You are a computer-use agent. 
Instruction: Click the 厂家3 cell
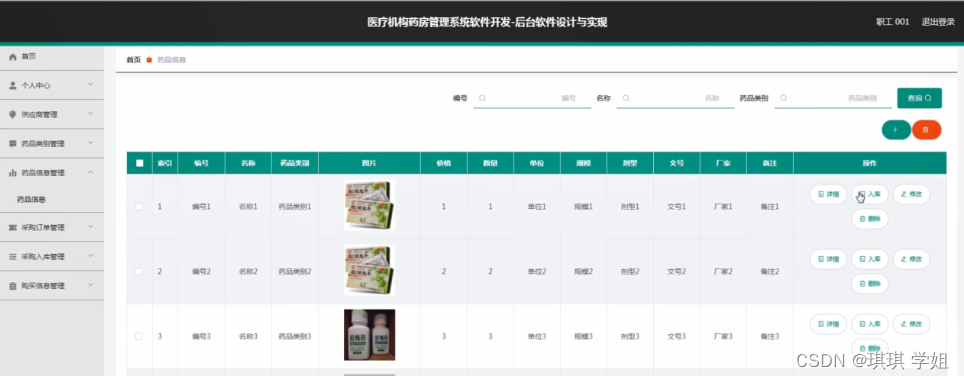723,336
